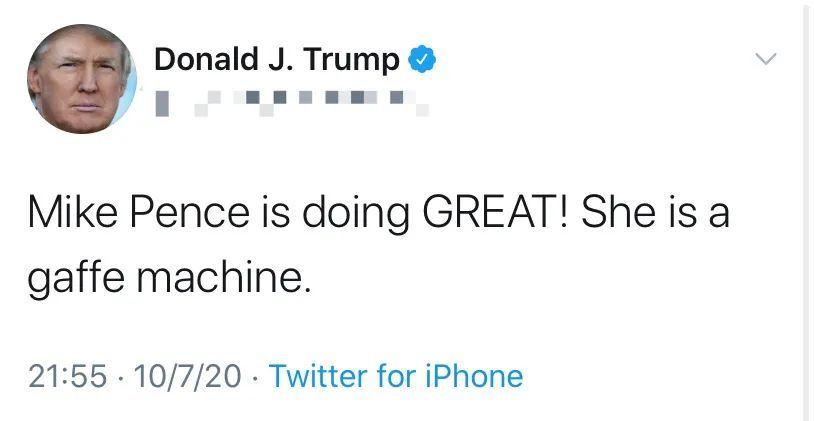Open the tweet options chevron menu
The image size is (814, 421).
pos(765,59)
